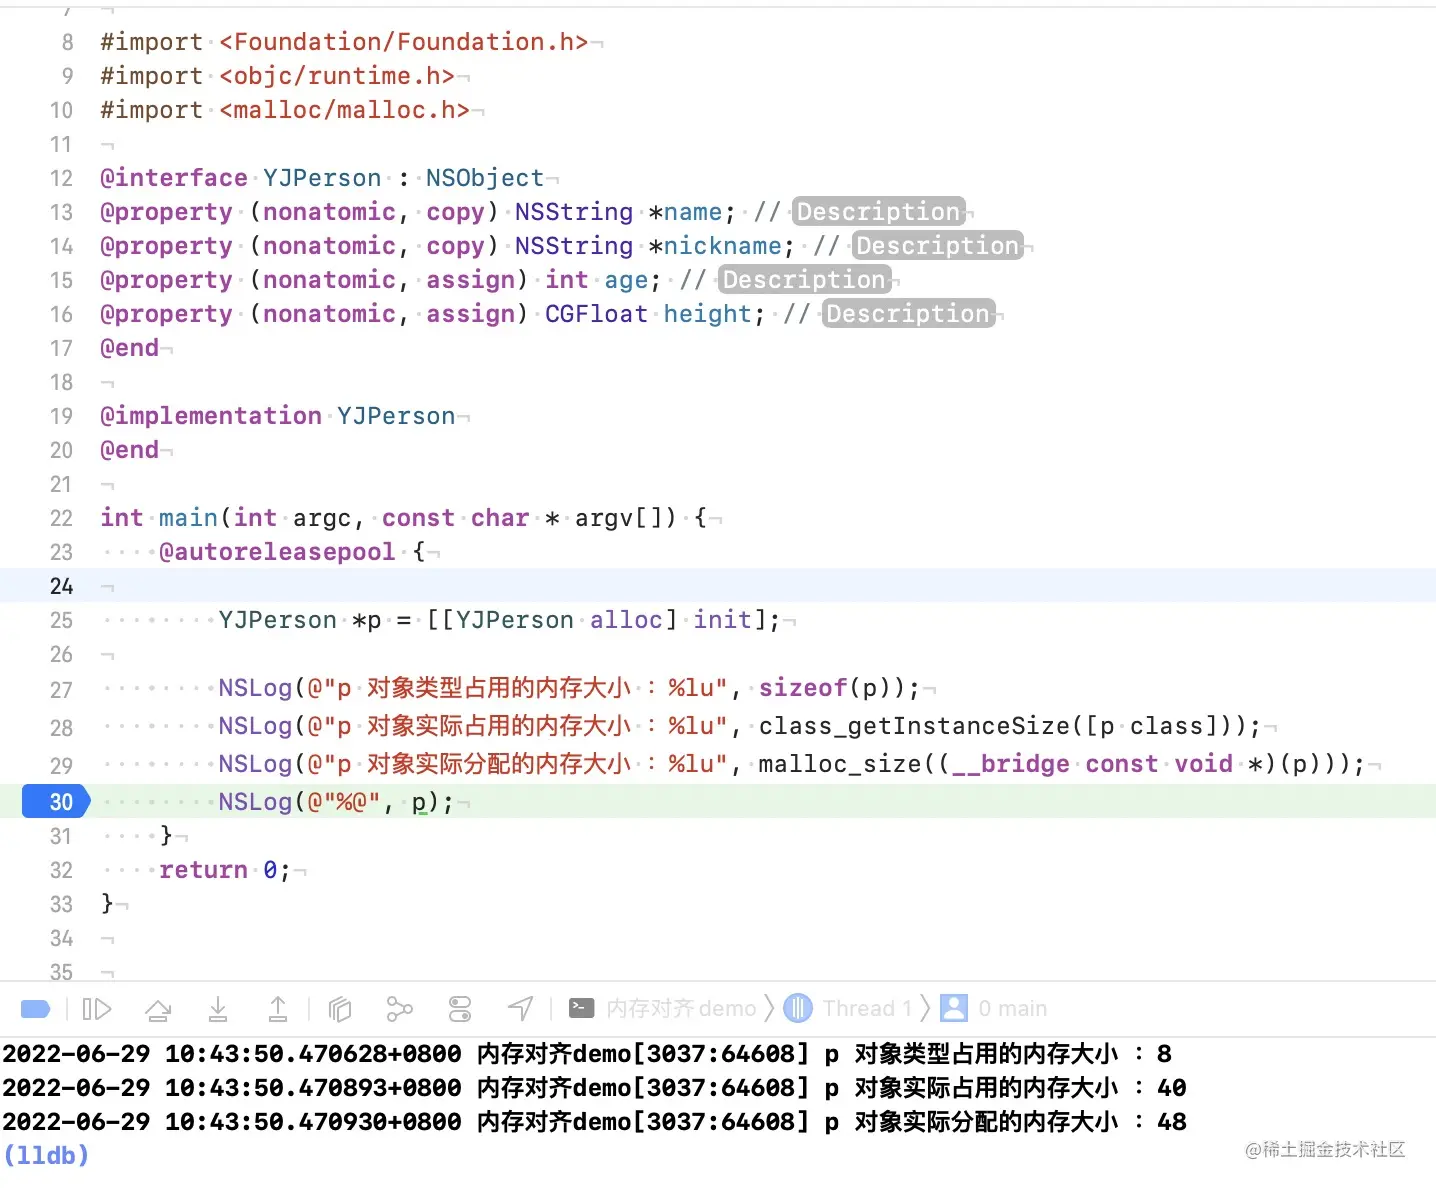
Task: Select the 内存对齐demo process in debug bar
Action: click(x=681, y=1008)
